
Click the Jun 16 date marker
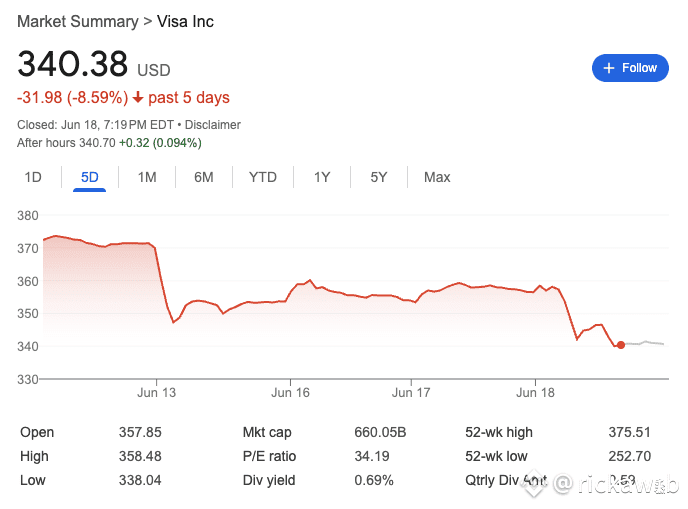coord(290,392)
